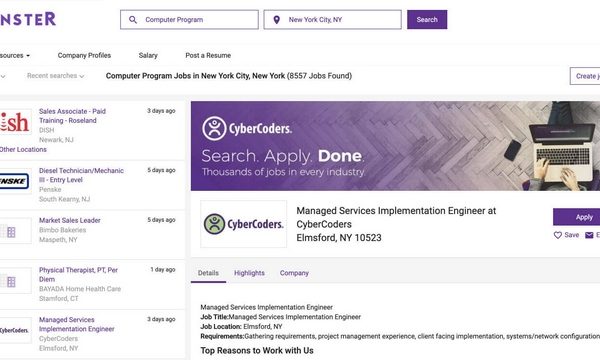The image size is (600, 360).
Task: Switch to the Details tab
Action: coord(208,273)
